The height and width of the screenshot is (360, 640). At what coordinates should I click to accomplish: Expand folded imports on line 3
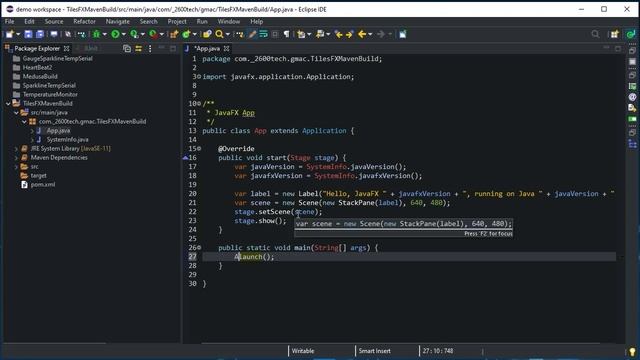point(199,76)
